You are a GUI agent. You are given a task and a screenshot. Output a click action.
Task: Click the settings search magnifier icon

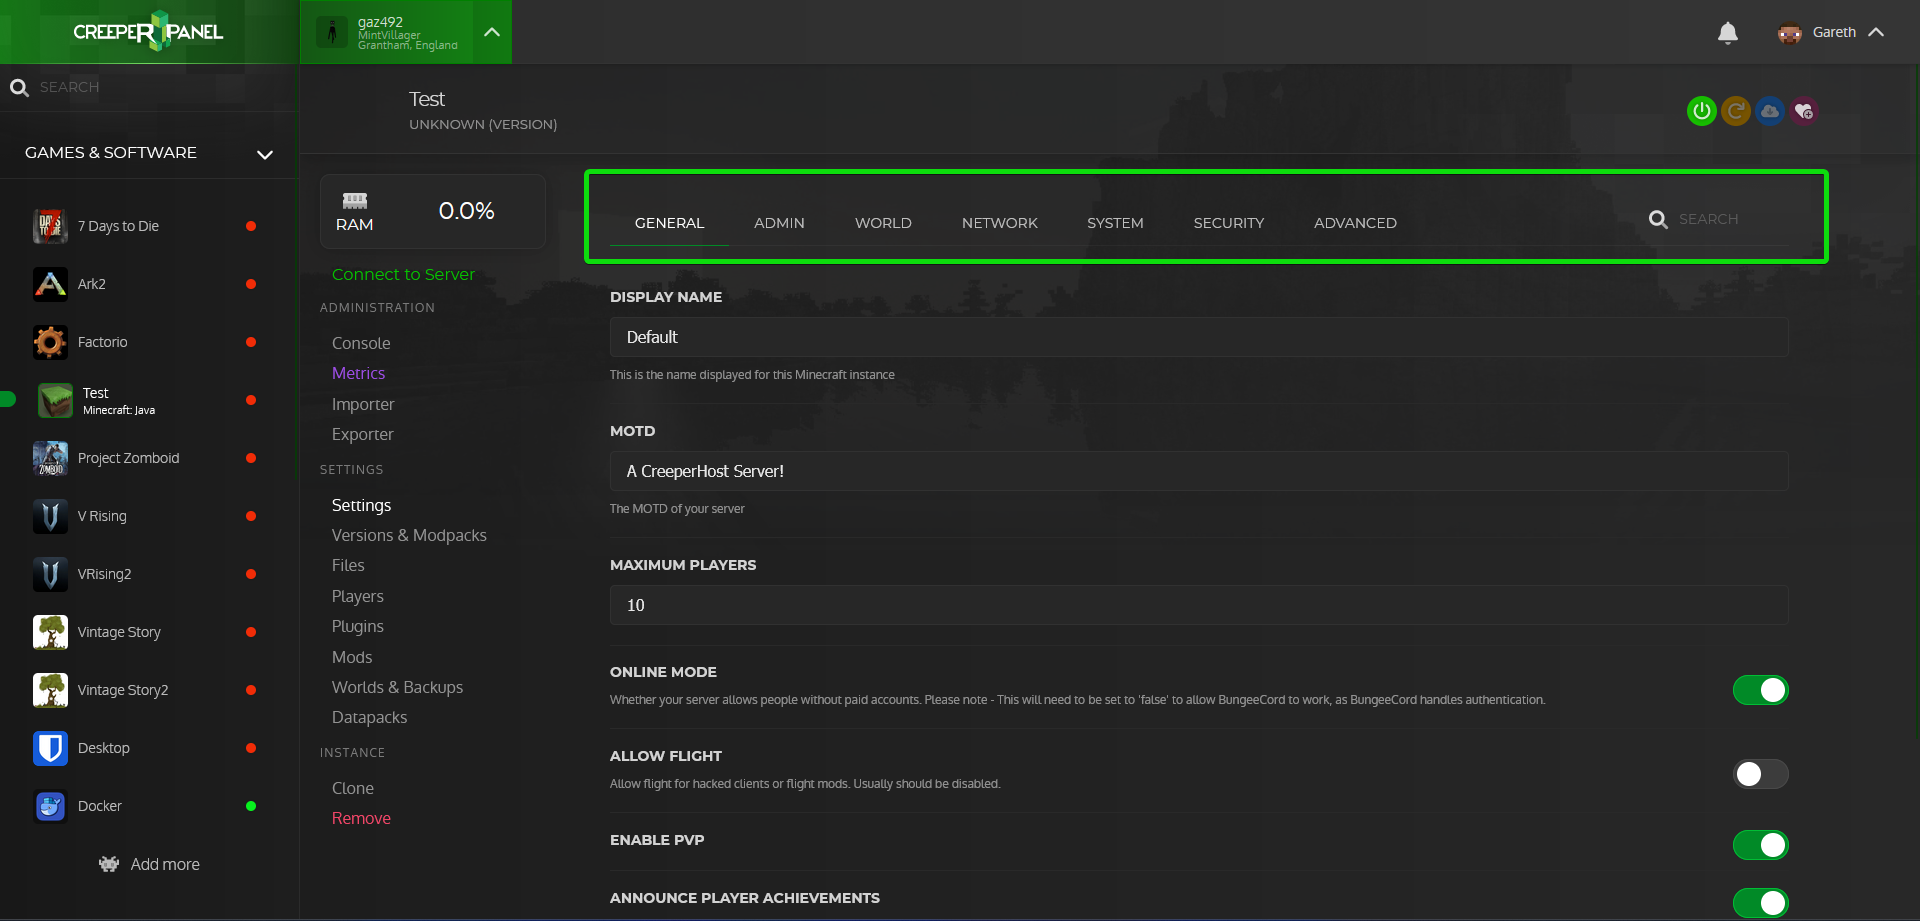click(1658, 219)
